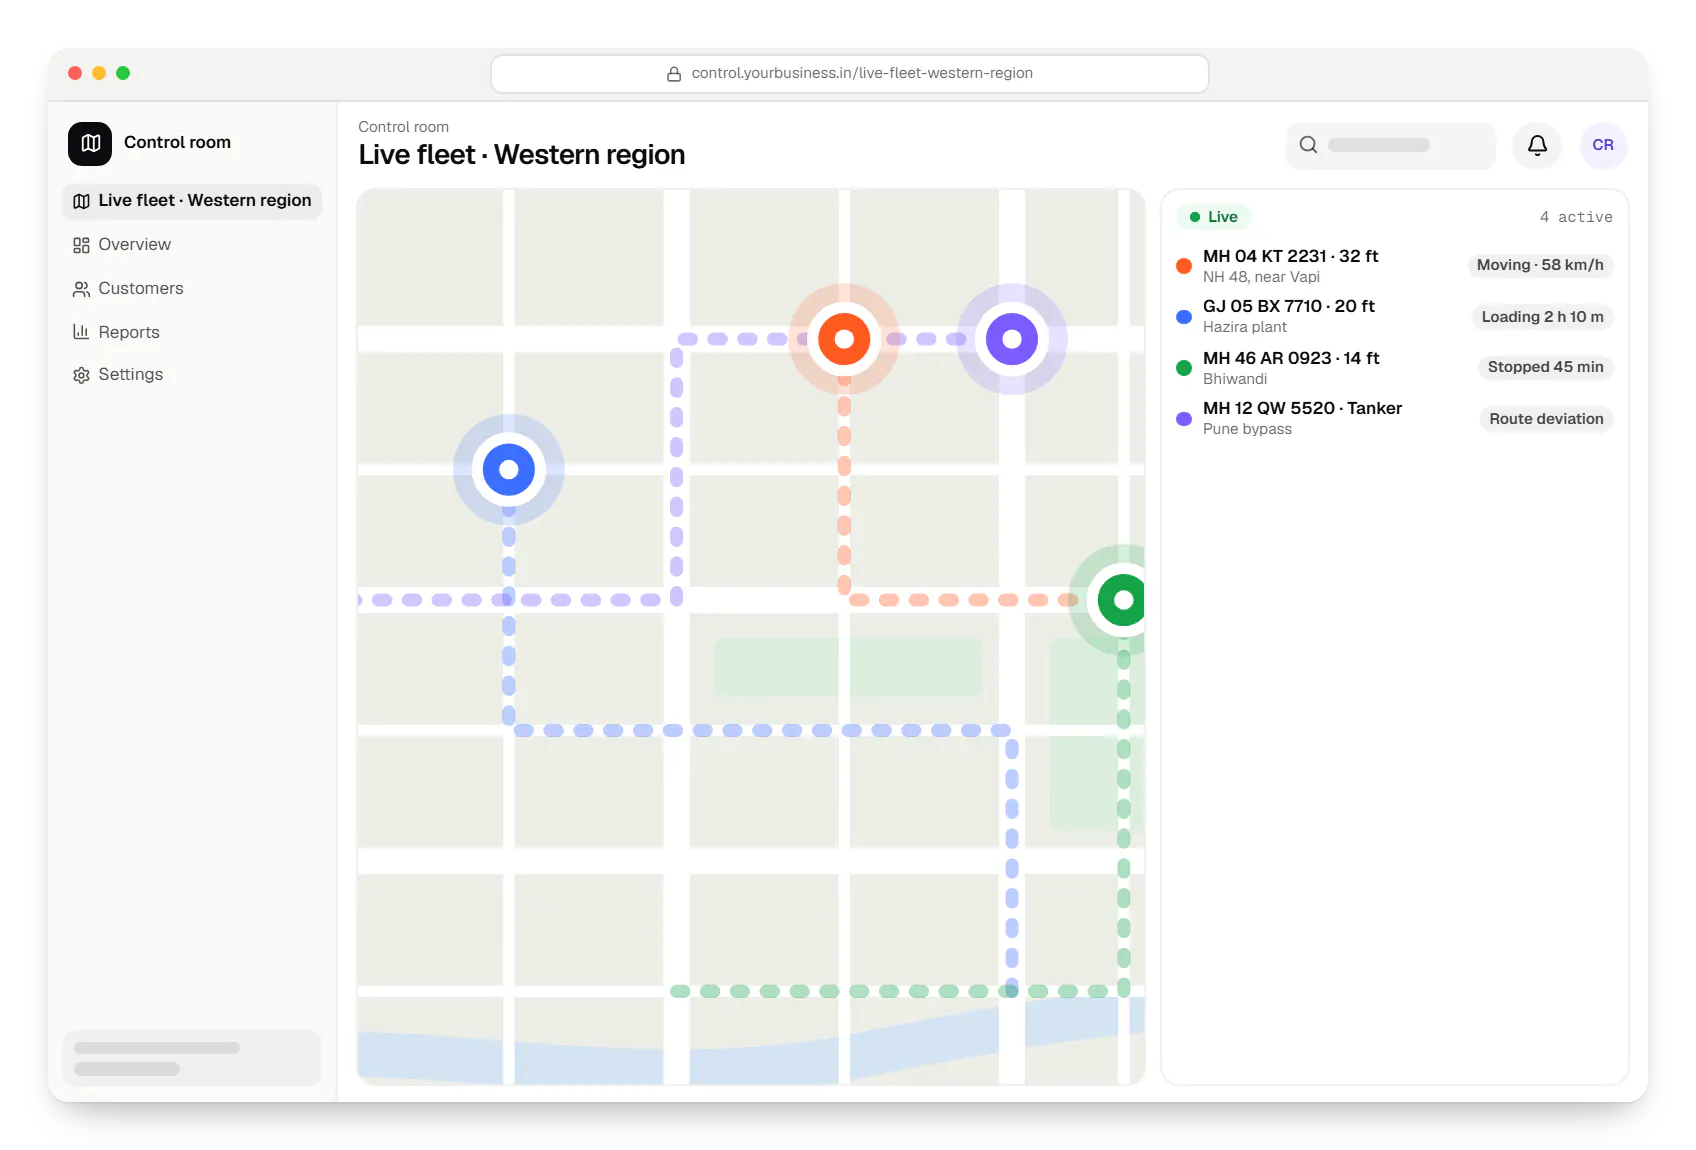Click green dot beside MH 46 AR 0923
1696x1150 pixels.
[x=1184, y=368]
